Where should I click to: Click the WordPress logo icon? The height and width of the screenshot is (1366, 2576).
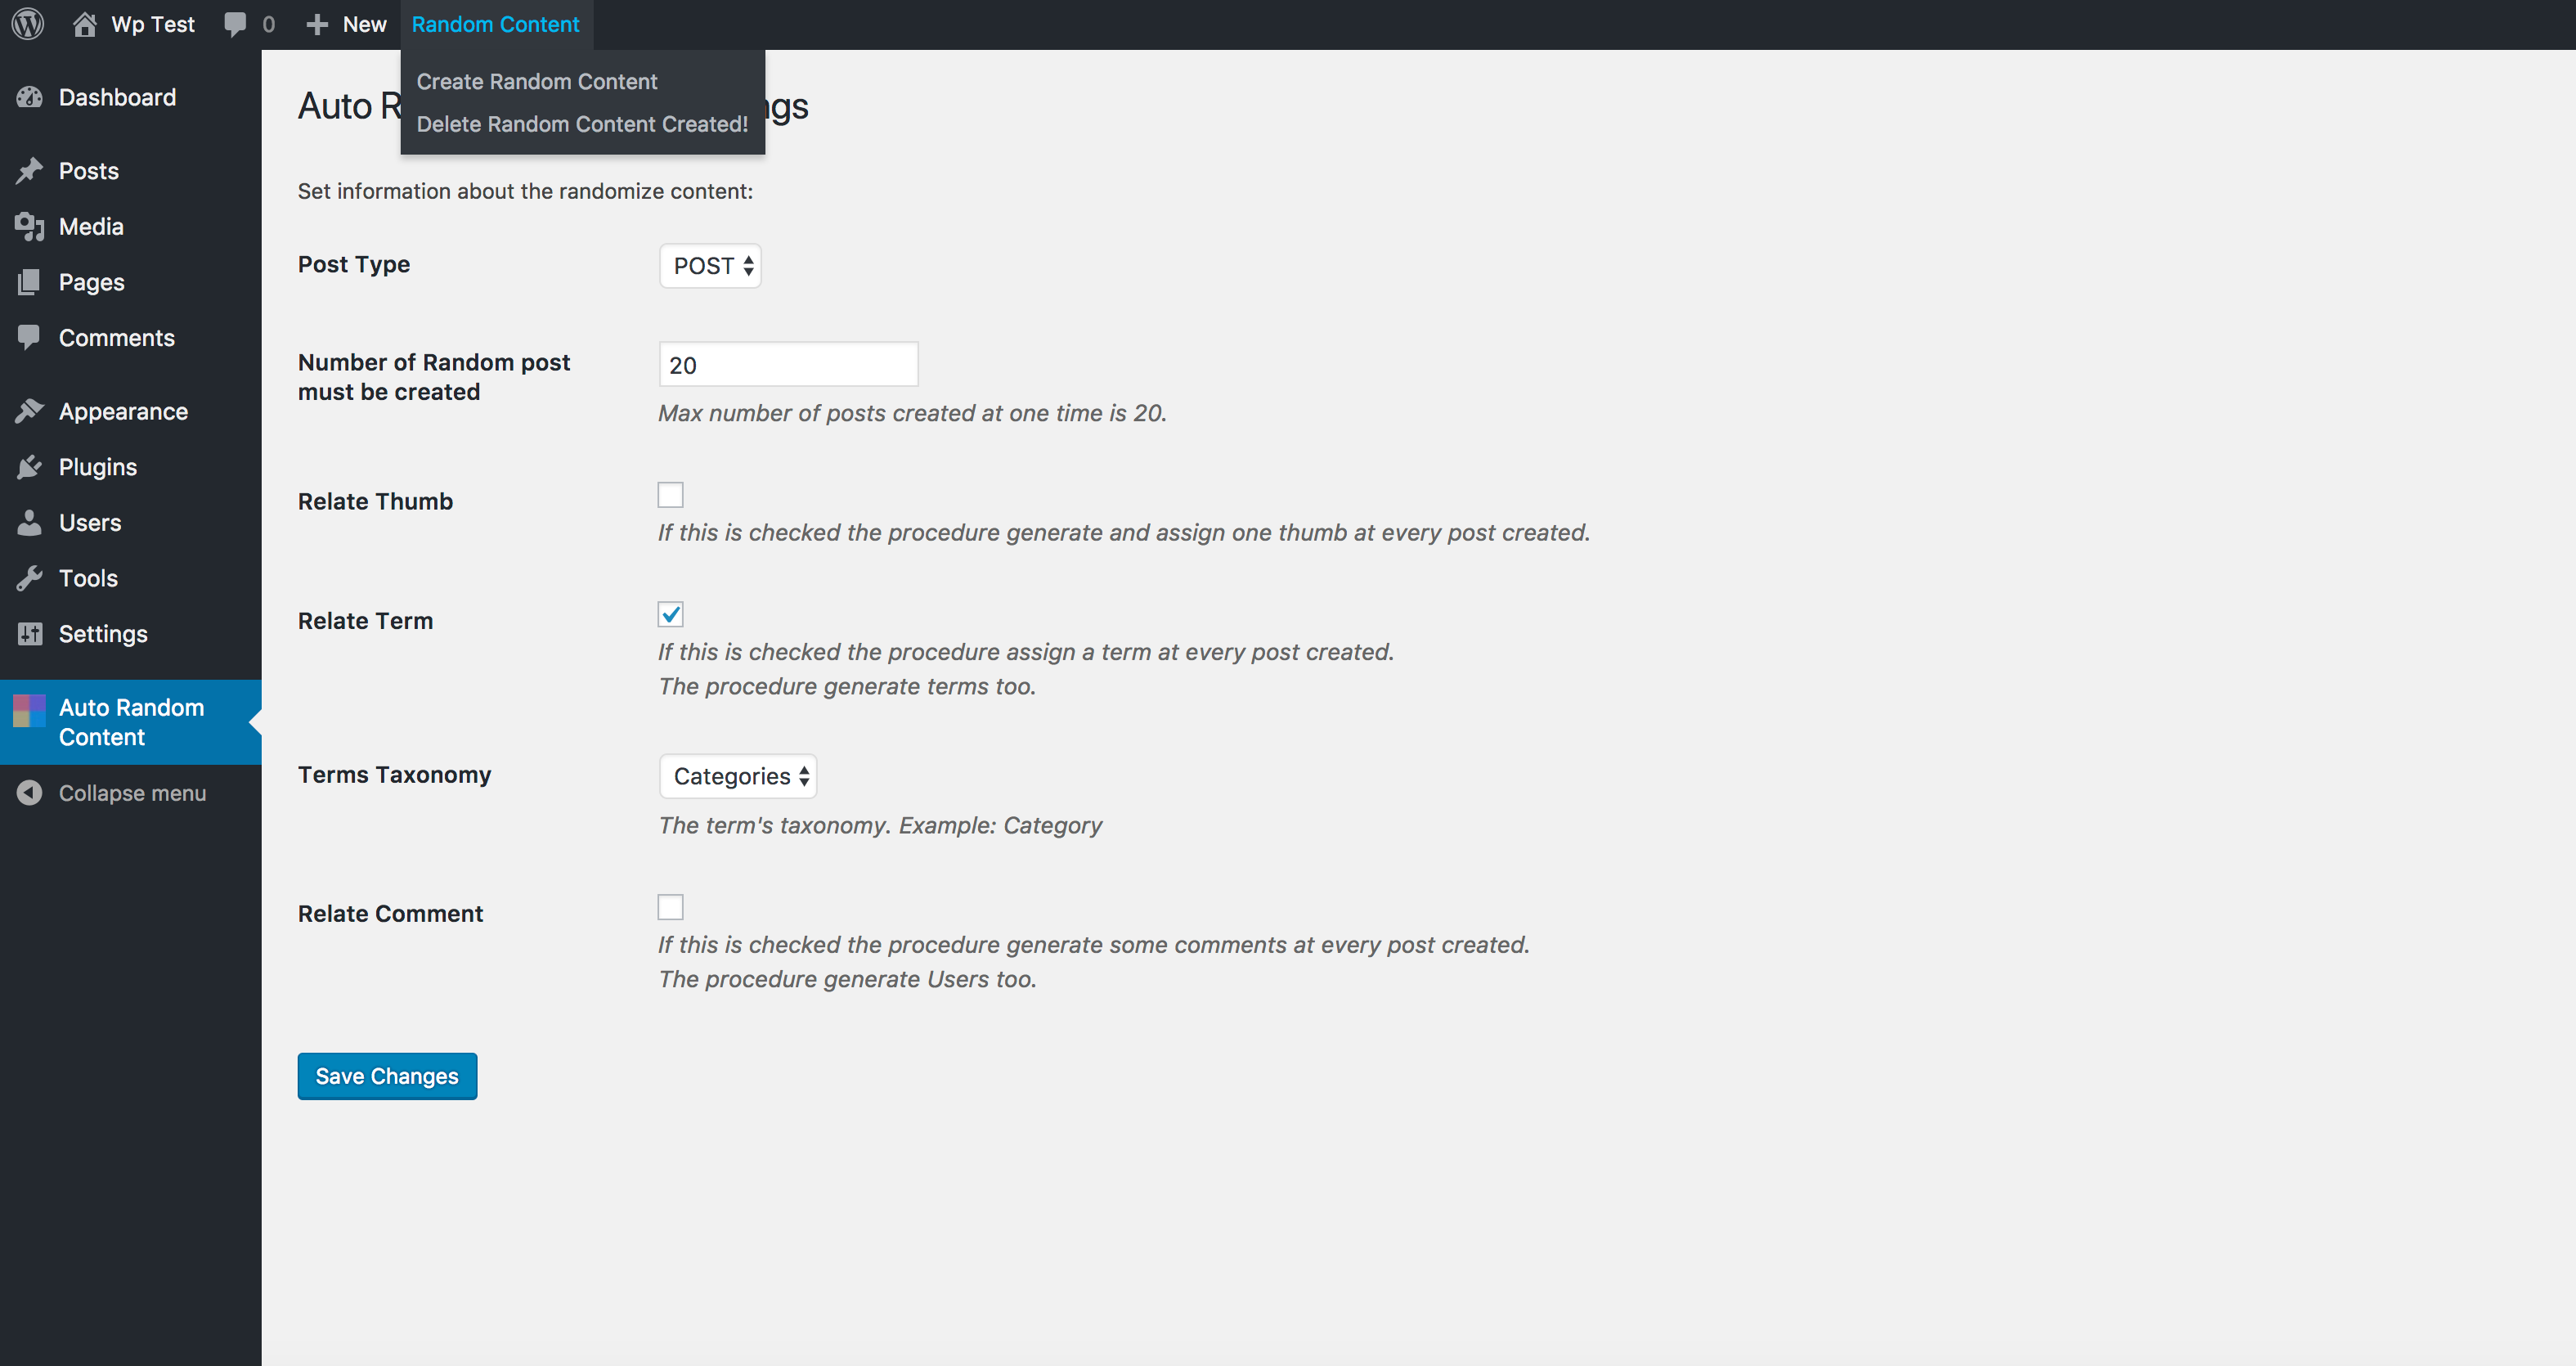click(x=28, y=24)
